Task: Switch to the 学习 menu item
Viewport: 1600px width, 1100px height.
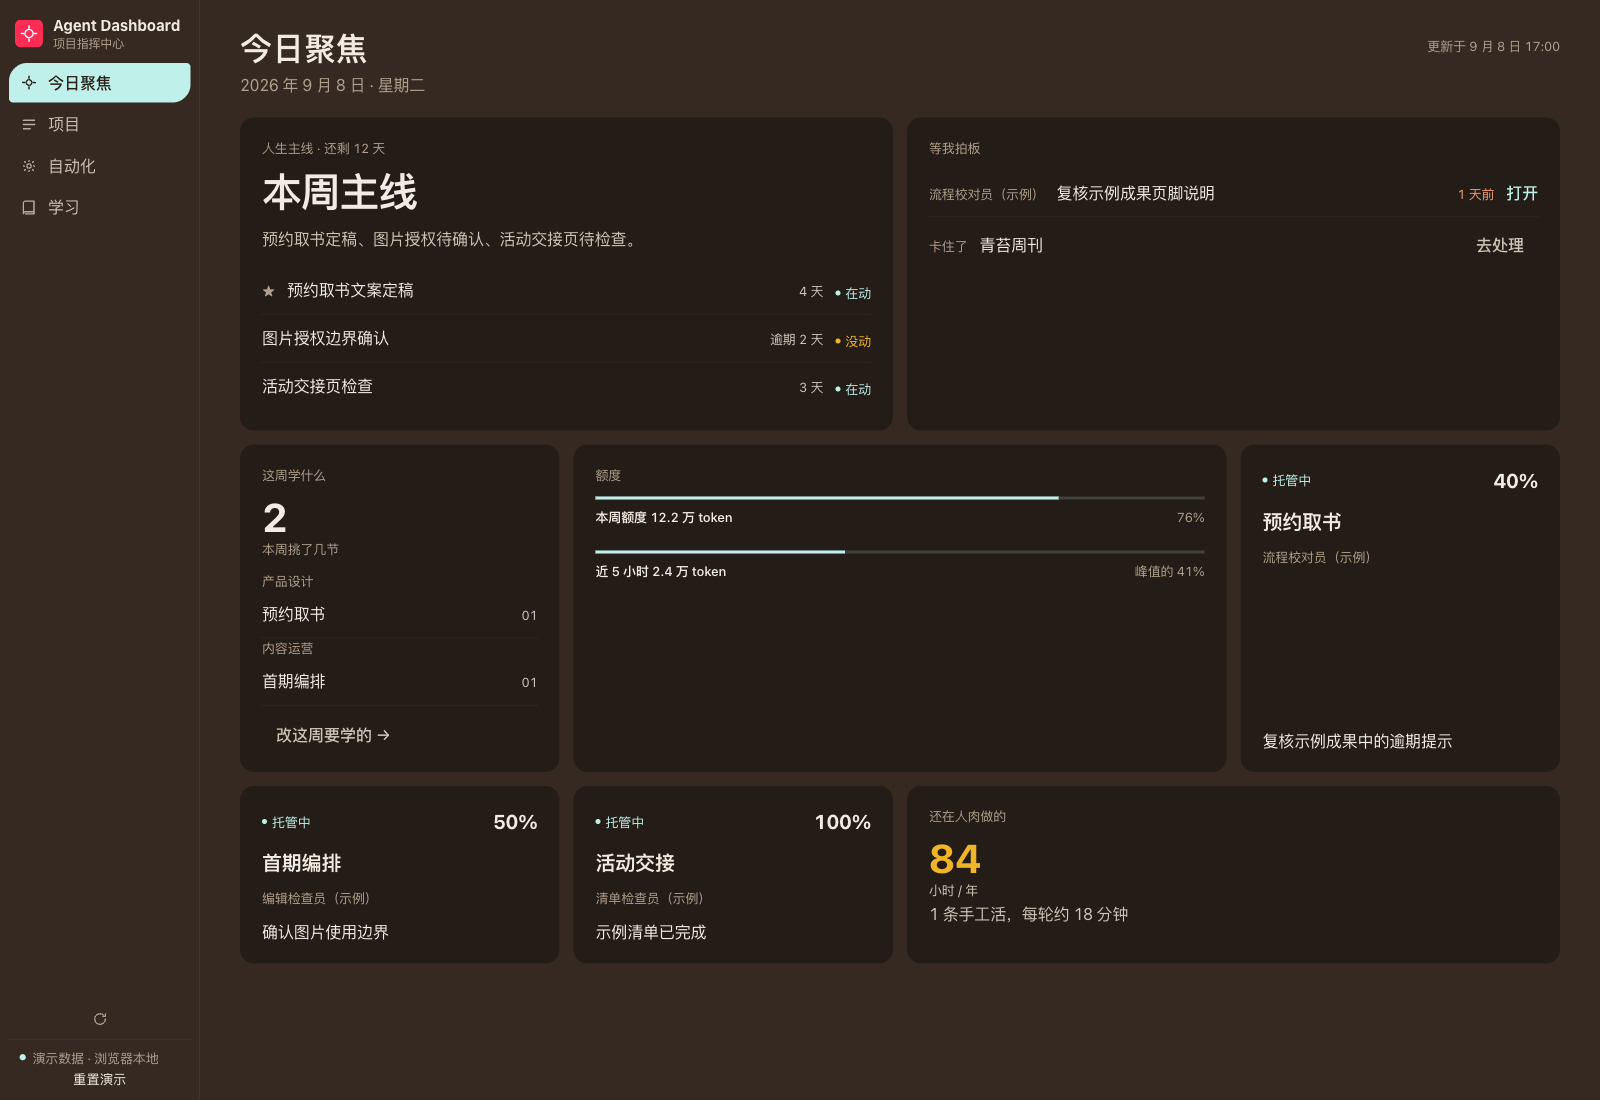Action: click(x=100, y=207)
